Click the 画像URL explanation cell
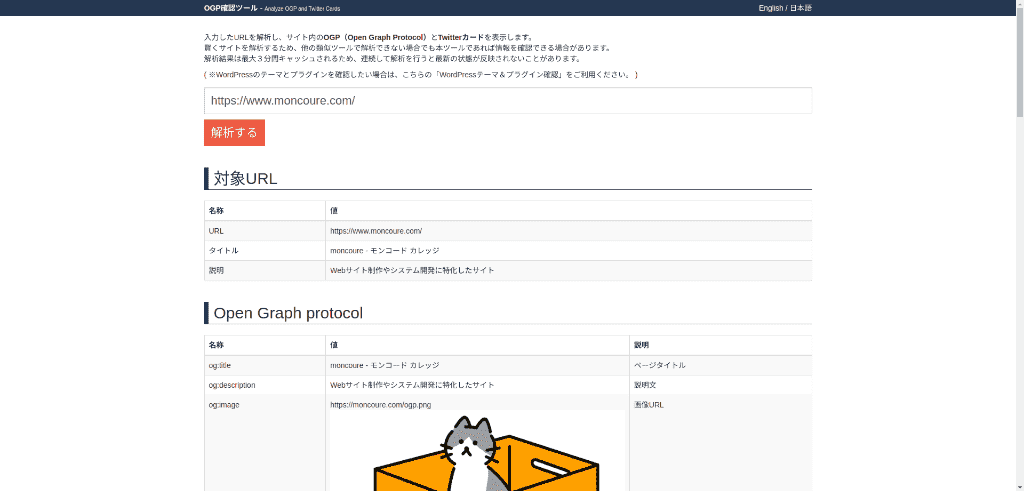Screen dimensions: 1024x491 click(649, 405)
